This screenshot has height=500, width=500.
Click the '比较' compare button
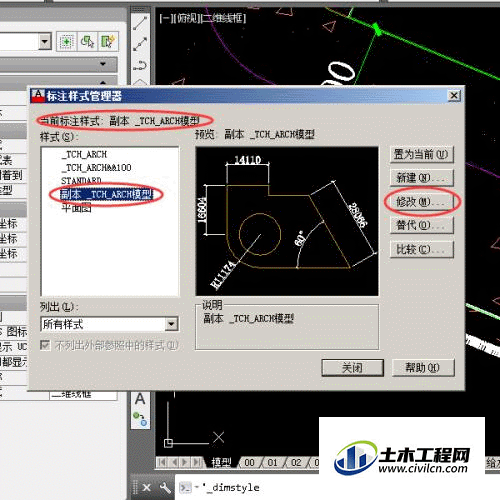click(422, 249)
